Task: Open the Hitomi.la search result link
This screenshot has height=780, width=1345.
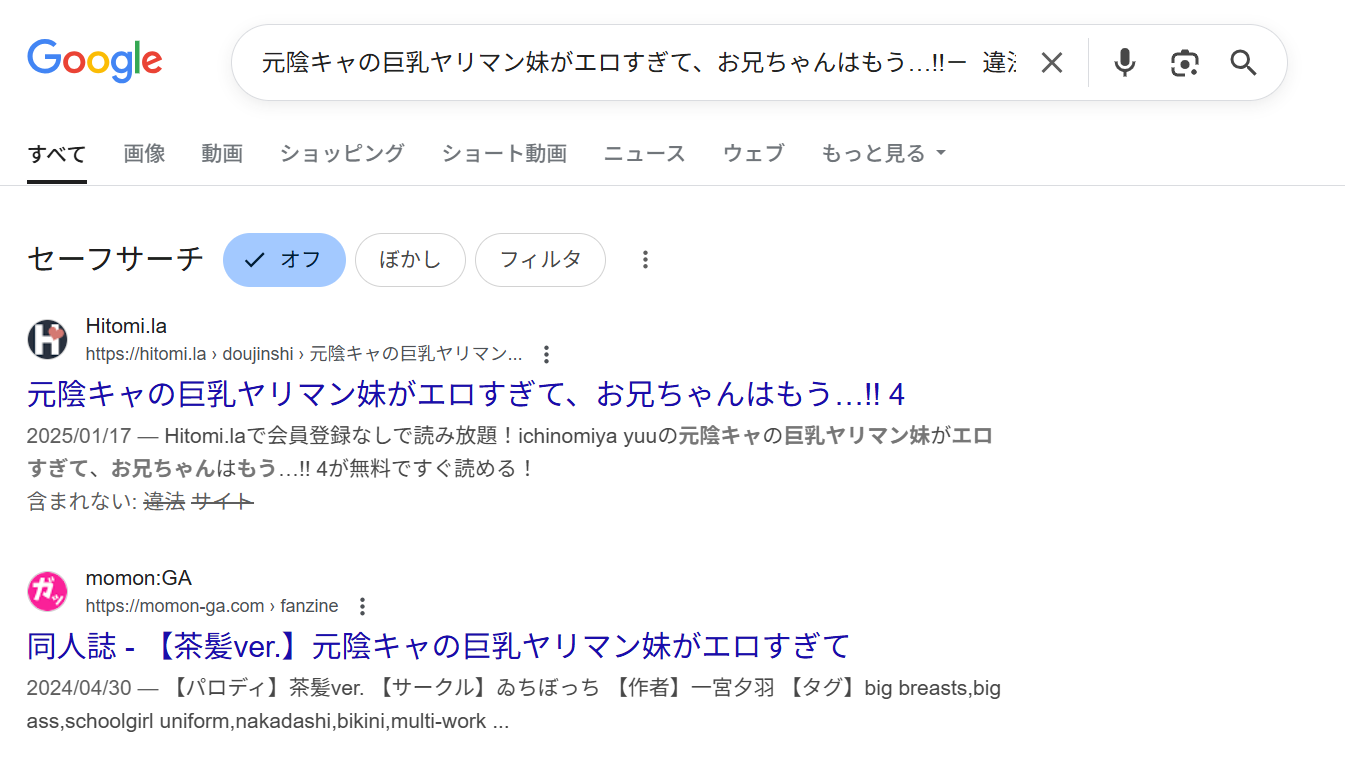Action: (x=465, y=394)
